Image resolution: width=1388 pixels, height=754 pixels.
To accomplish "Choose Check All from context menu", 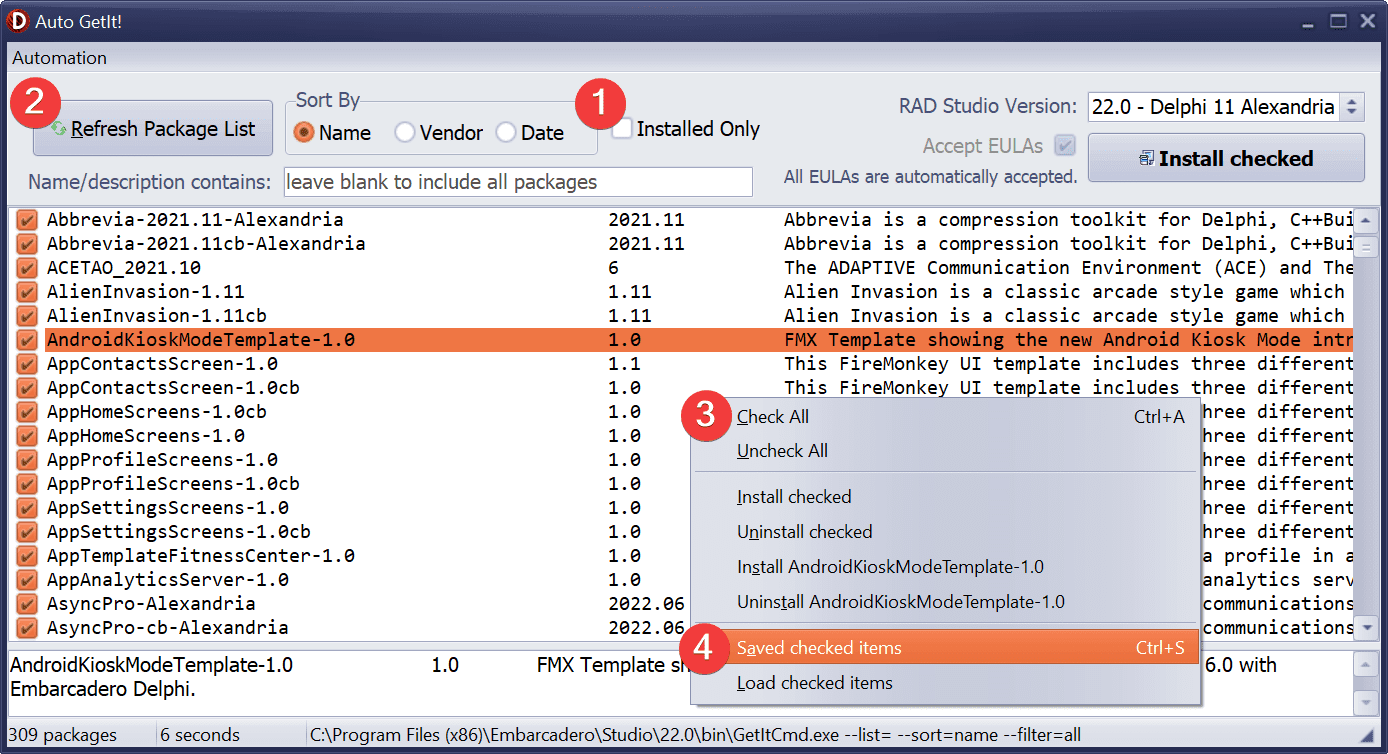I will tap(945, 417).
